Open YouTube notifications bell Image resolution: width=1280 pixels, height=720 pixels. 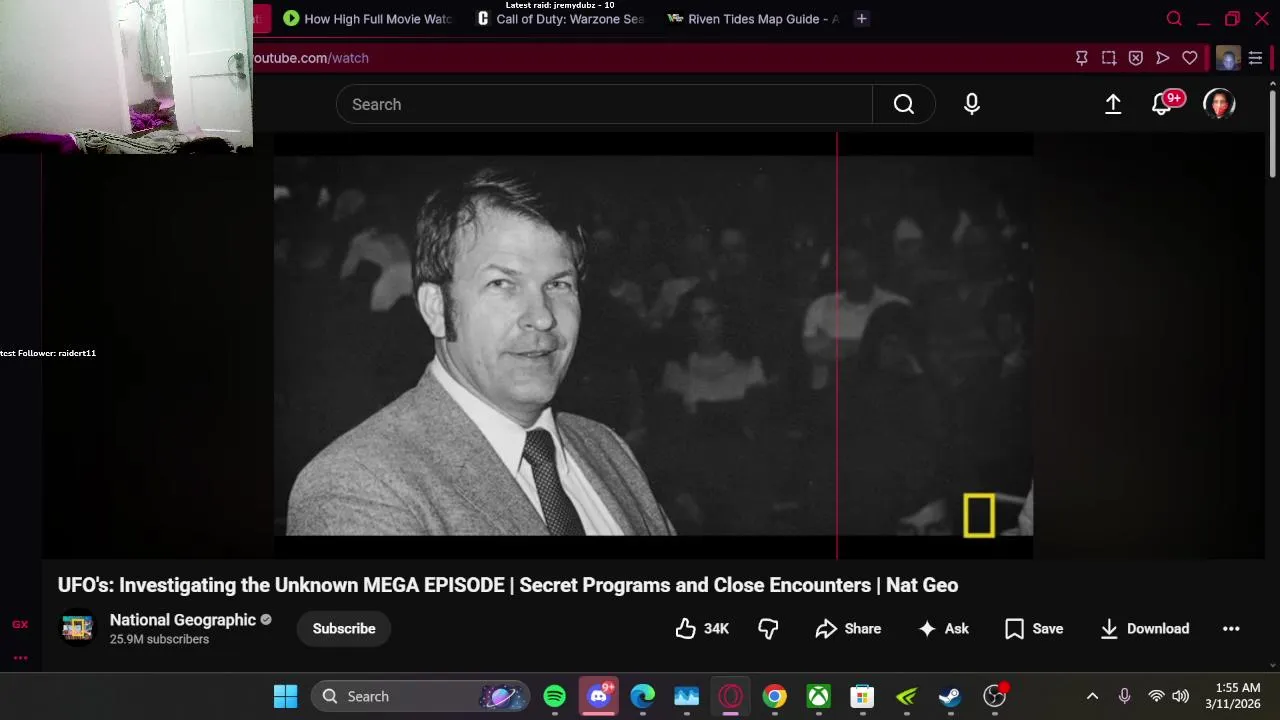pyautogui.click(x=1163, y=104)
